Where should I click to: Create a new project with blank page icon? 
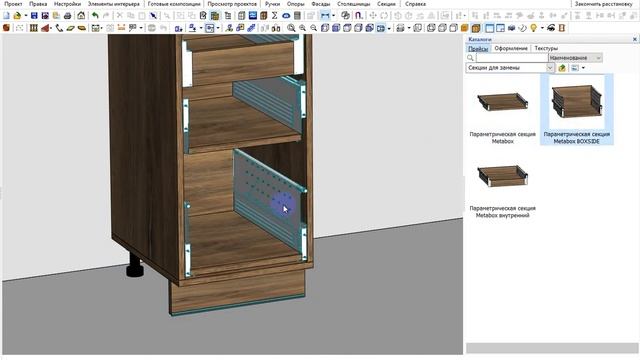click(7, 16)
